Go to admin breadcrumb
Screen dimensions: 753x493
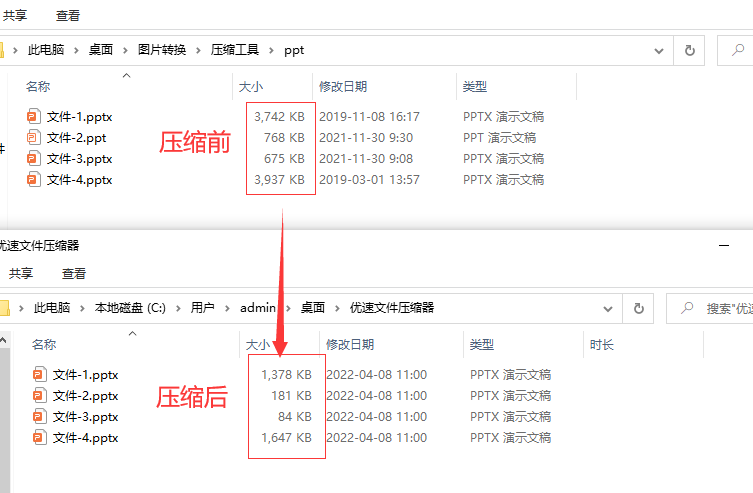click(x=258, y=308)
